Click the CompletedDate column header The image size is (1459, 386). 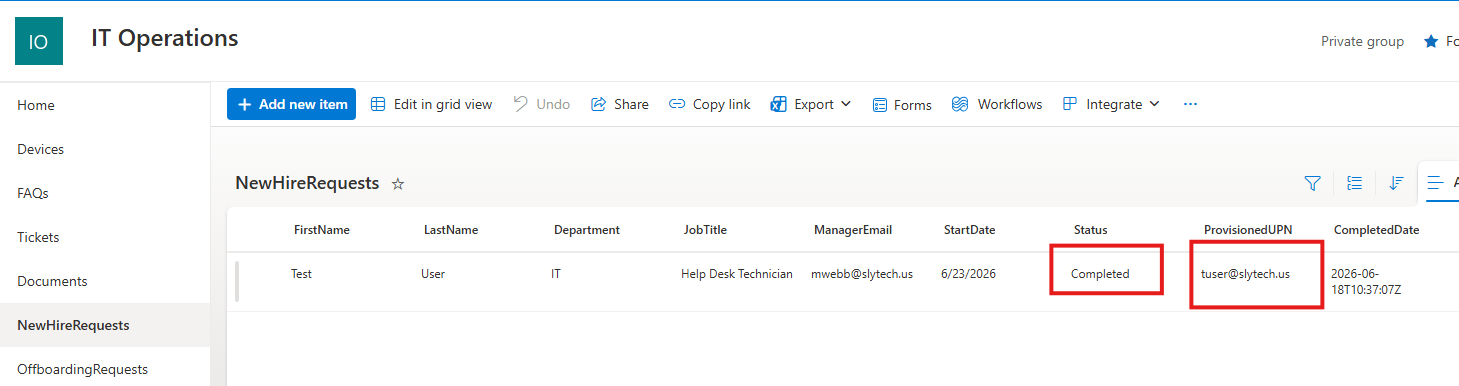coord(1376,230)
